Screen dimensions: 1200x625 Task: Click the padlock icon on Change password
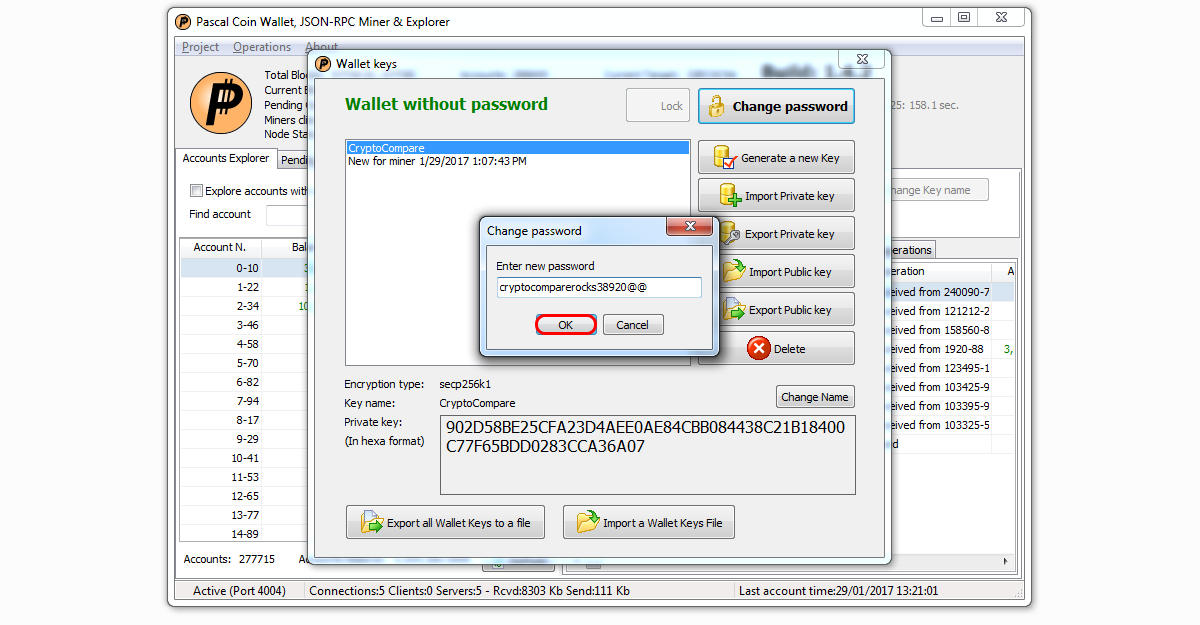pos(716,106)
